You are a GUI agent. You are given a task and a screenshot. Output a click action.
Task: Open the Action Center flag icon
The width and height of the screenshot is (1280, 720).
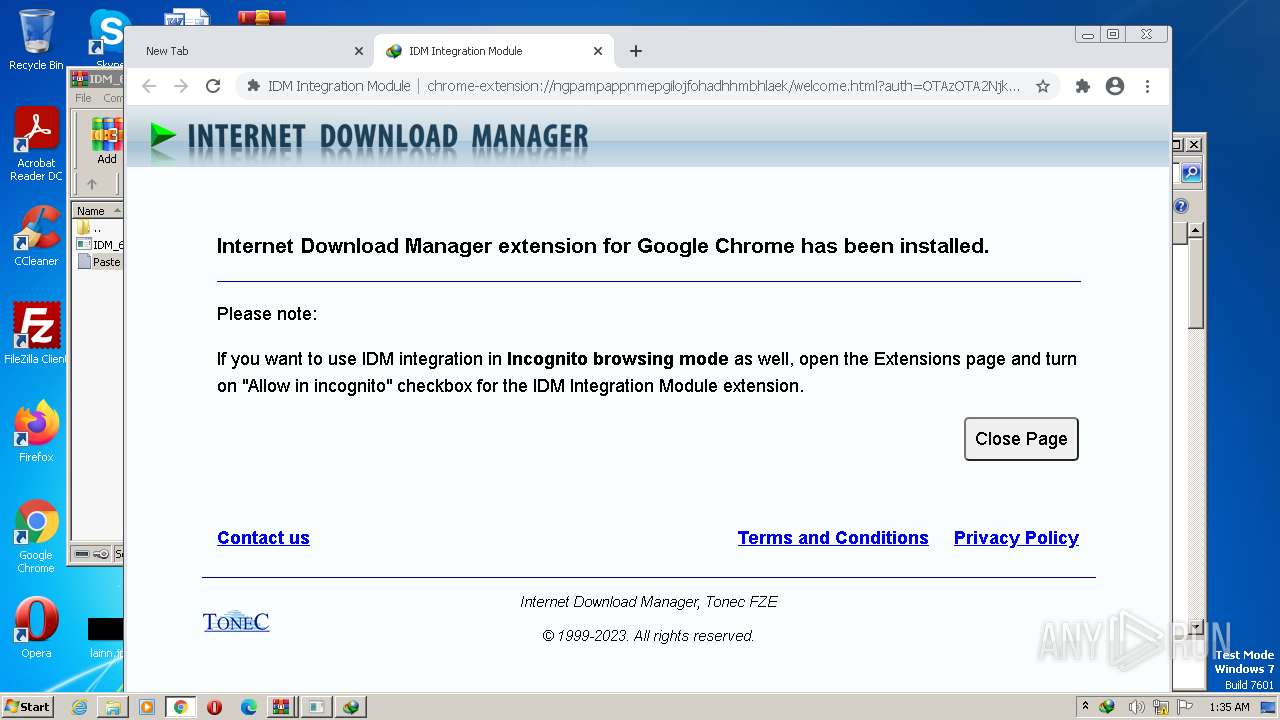[x=1185, y=706]
